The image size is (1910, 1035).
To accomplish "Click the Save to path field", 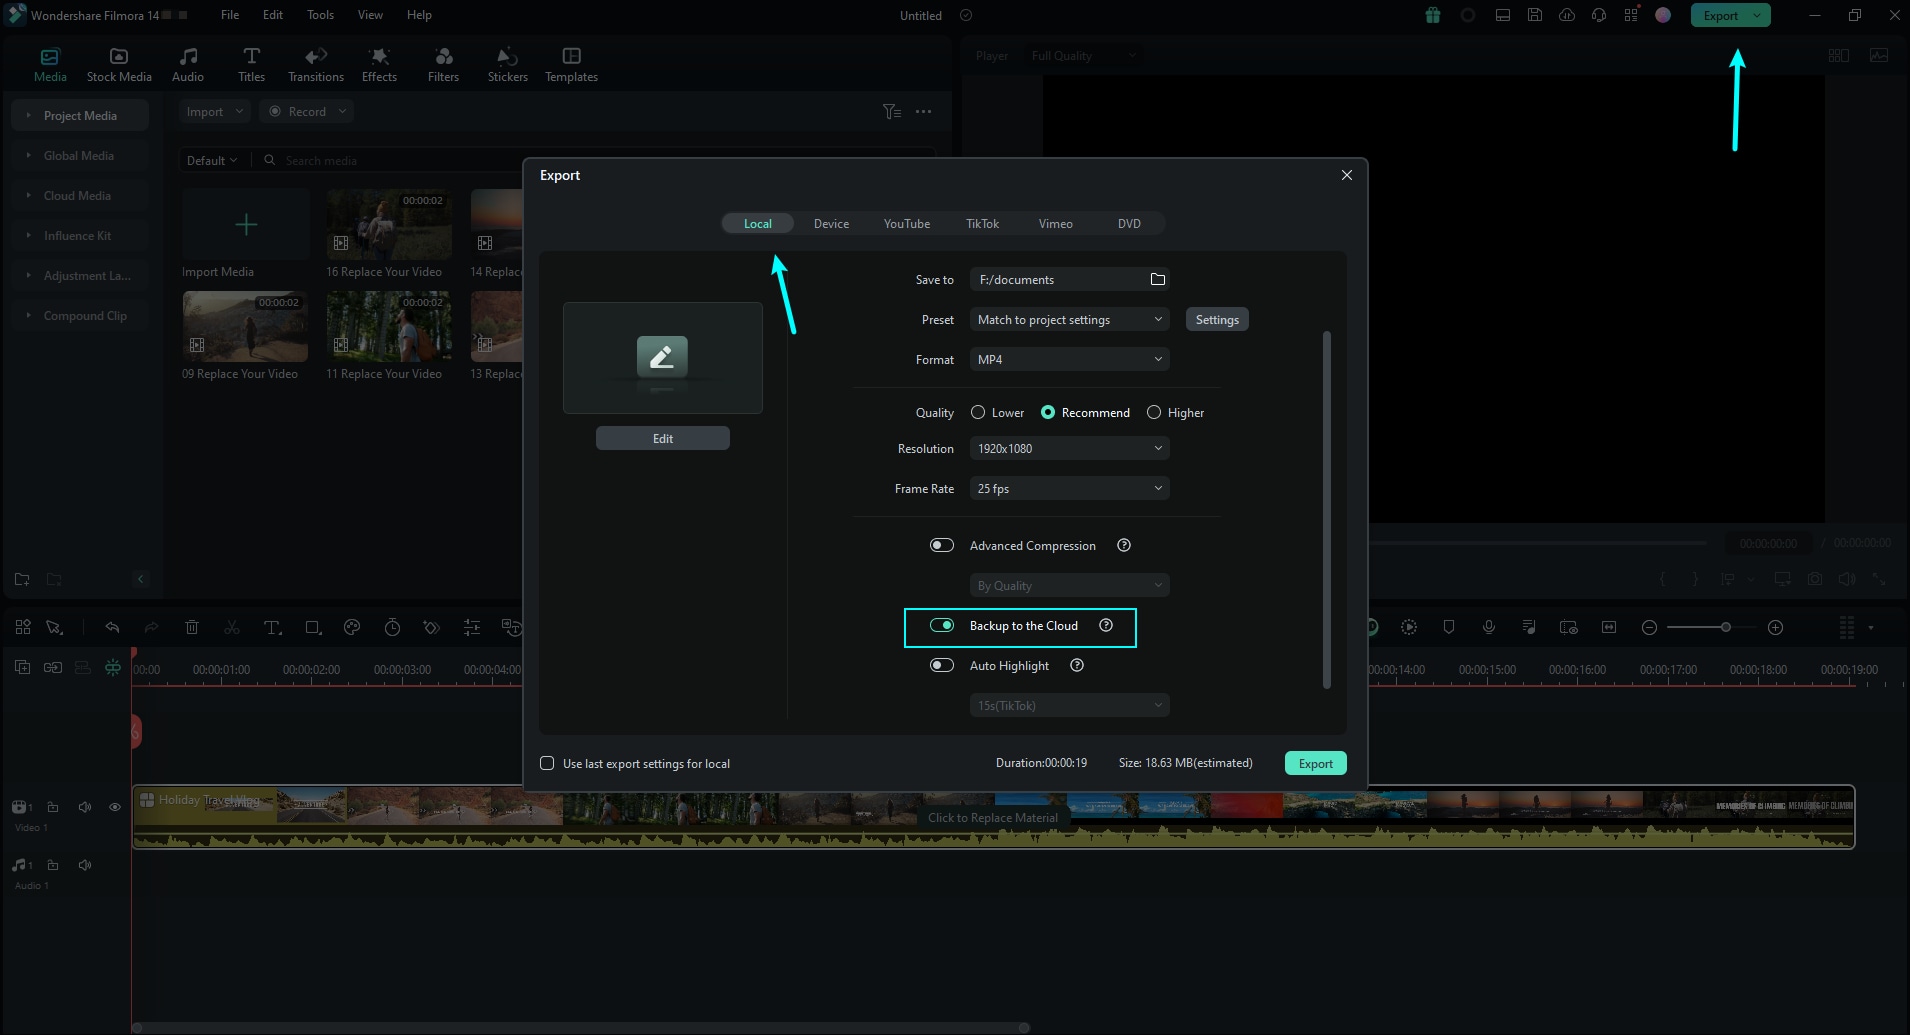I will [1069, 279].
